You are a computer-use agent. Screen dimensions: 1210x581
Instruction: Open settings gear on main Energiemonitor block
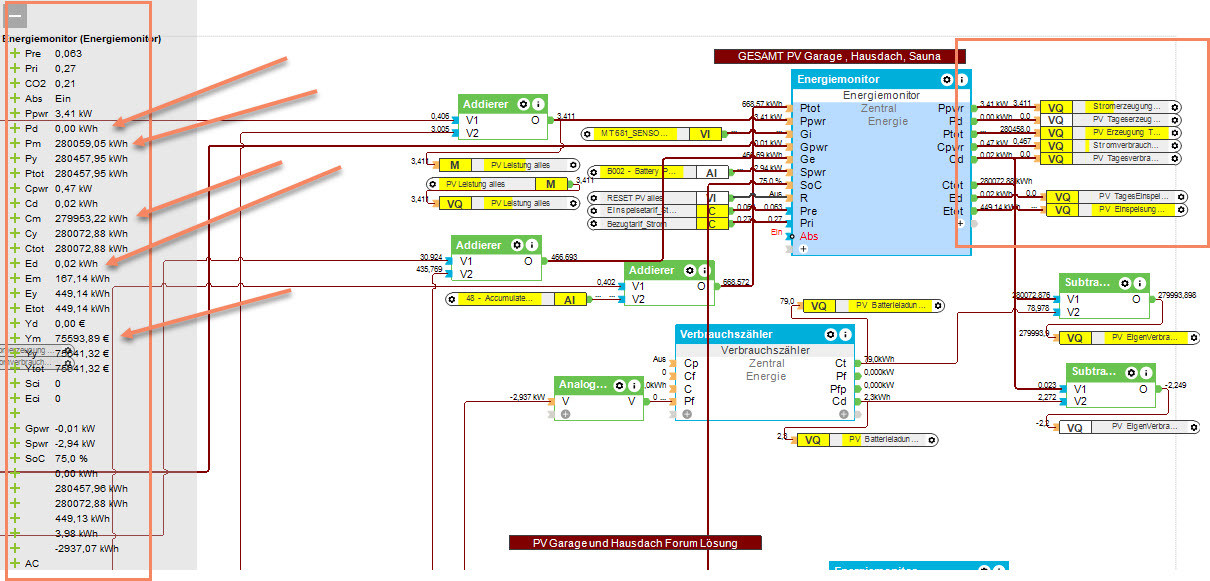pyautogui.click(x=946, y=79)
